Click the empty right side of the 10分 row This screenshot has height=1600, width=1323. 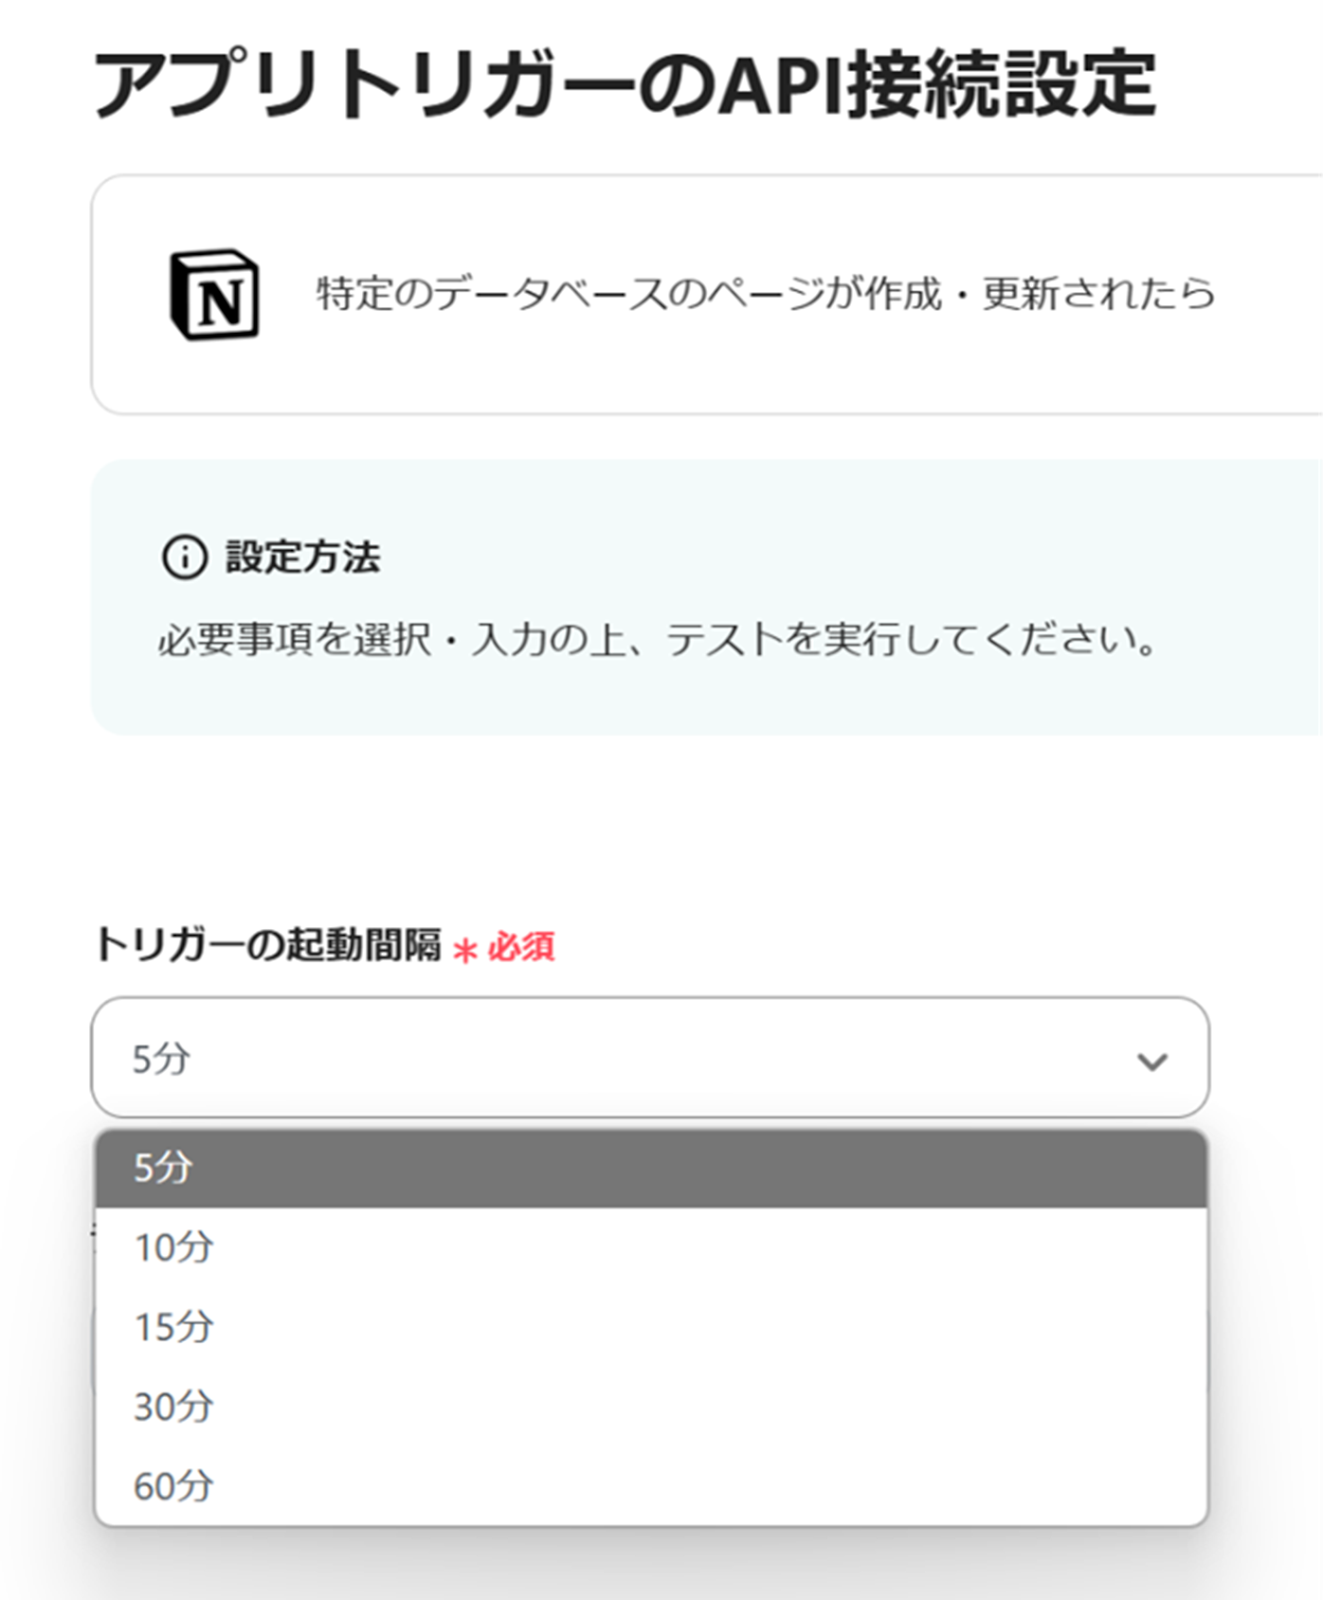[x=900, y=1247]
